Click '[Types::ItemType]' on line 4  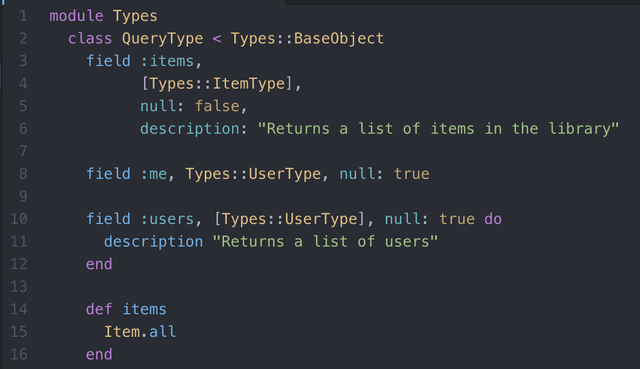[217, 84]
